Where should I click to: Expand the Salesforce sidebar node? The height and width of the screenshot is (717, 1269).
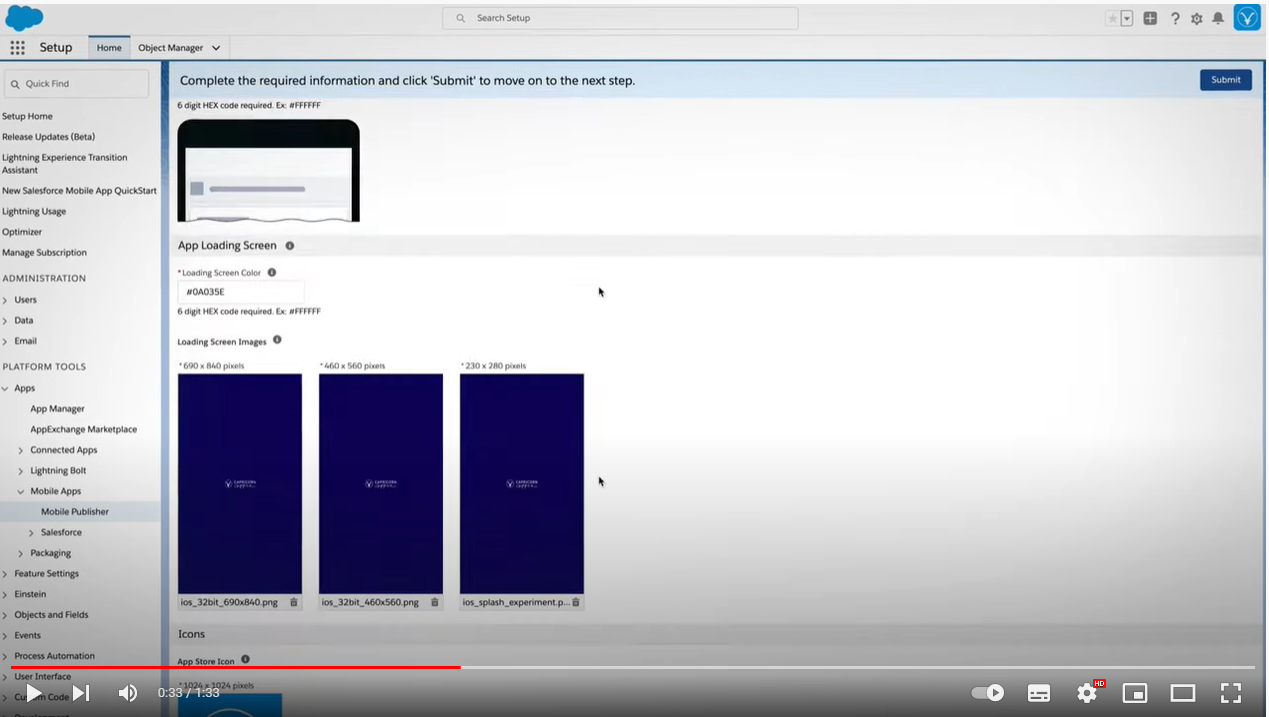31,533
